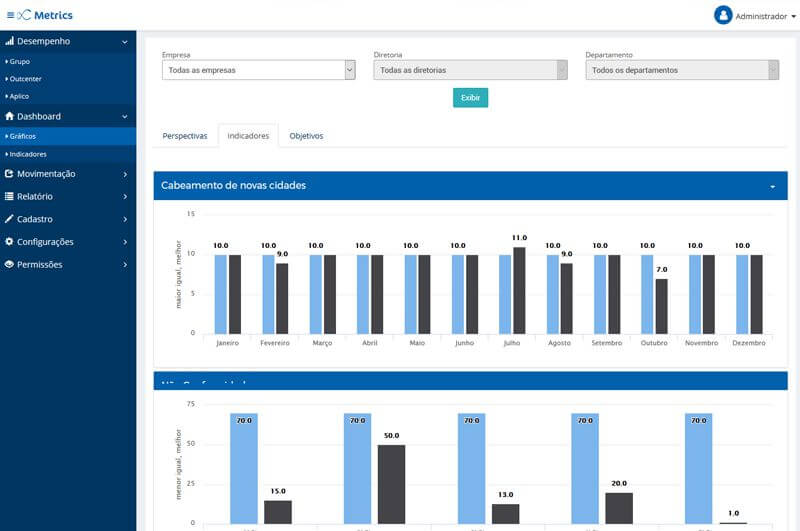Click the Relatório list icon

(9, 196)
